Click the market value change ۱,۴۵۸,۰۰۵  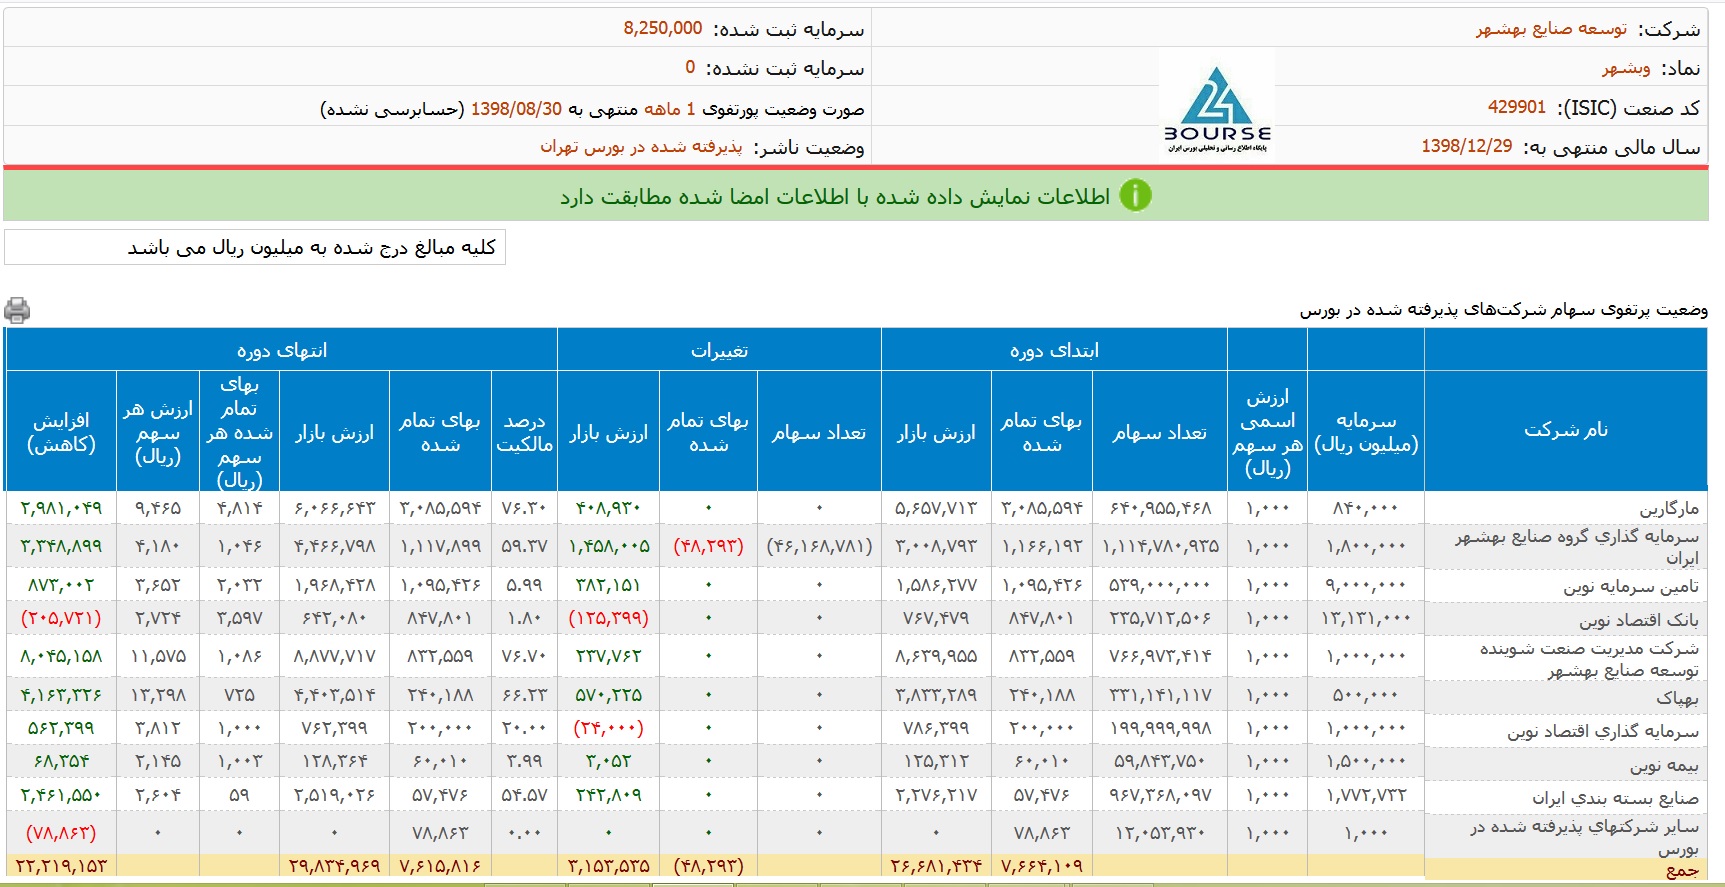tap(609, 546)
